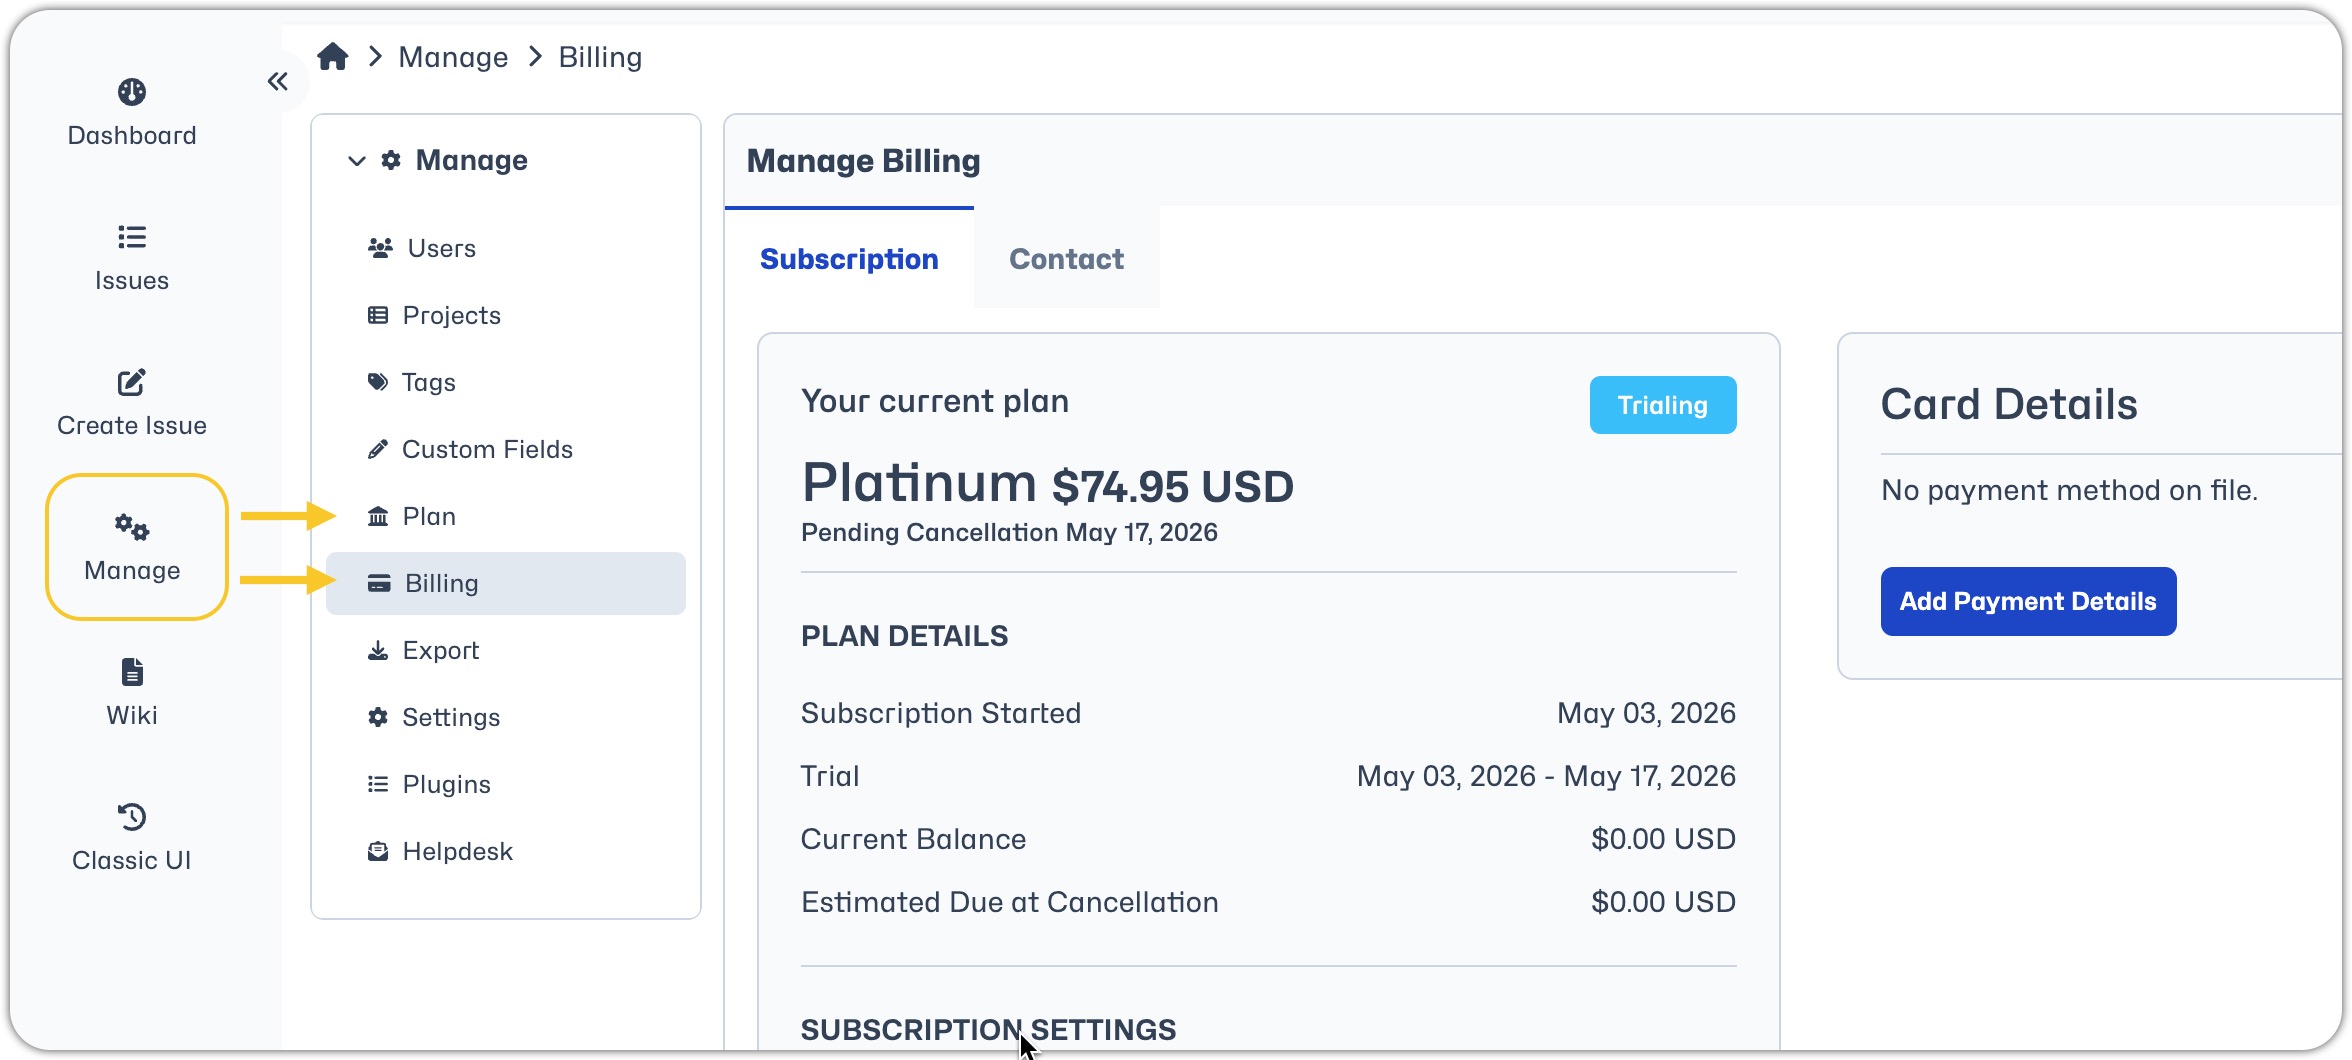Viewport: 2352px width, 1060px height.
Task: Collapse the Manage section chevron
Action: (357, 161)
